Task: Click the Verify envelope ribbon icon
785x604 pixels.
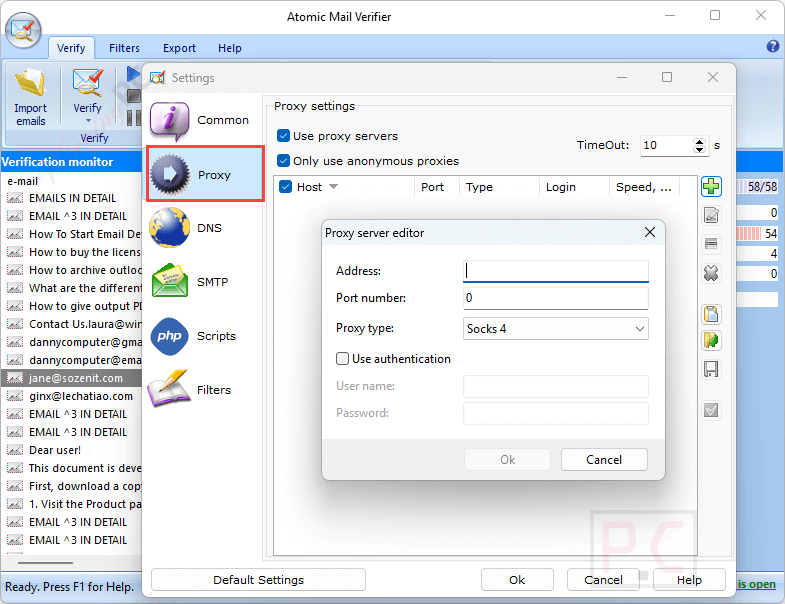Action: pos(87,83)
